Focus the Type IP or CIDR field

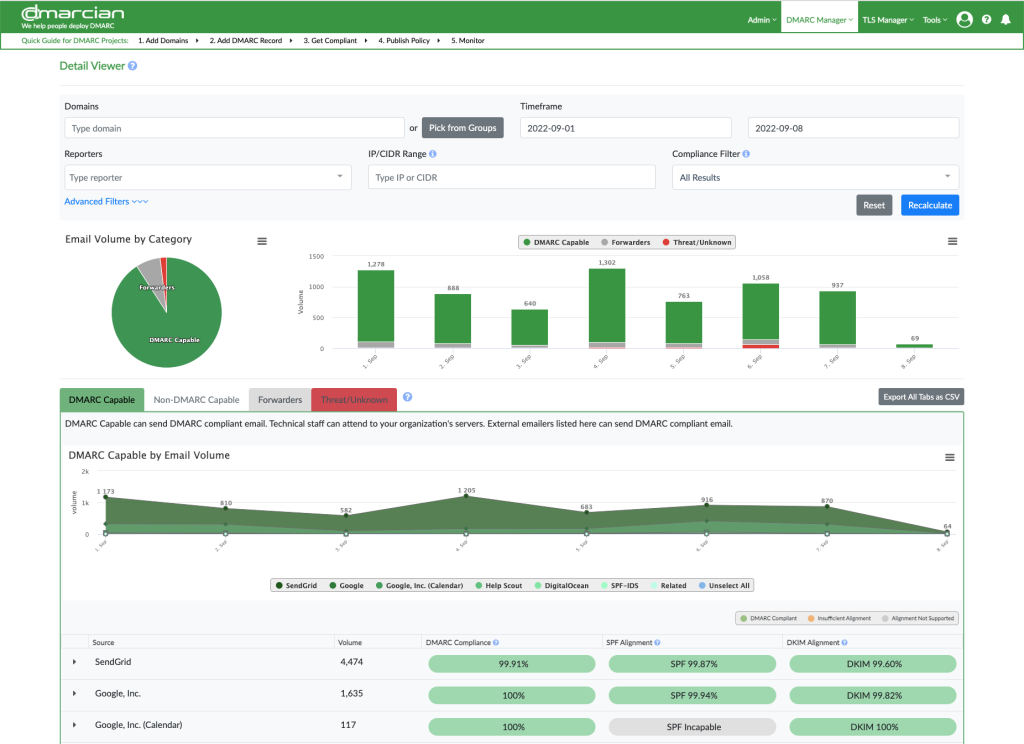pyautogui.click(x=511, y=177)
